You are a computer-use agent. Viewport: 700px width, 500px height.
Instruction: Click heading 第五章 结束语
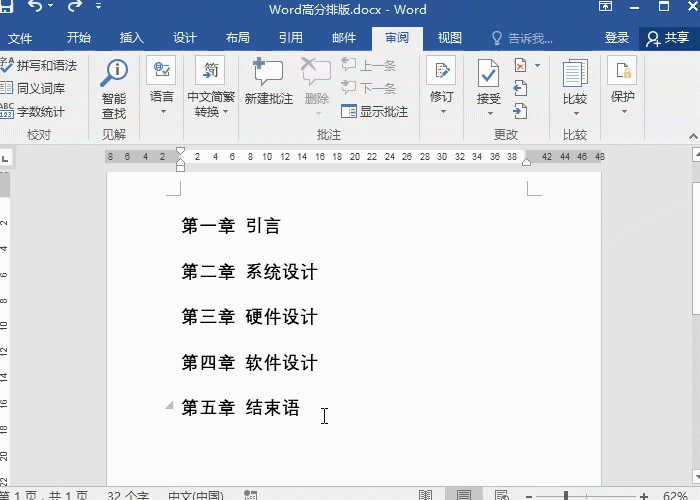point(241,408)
